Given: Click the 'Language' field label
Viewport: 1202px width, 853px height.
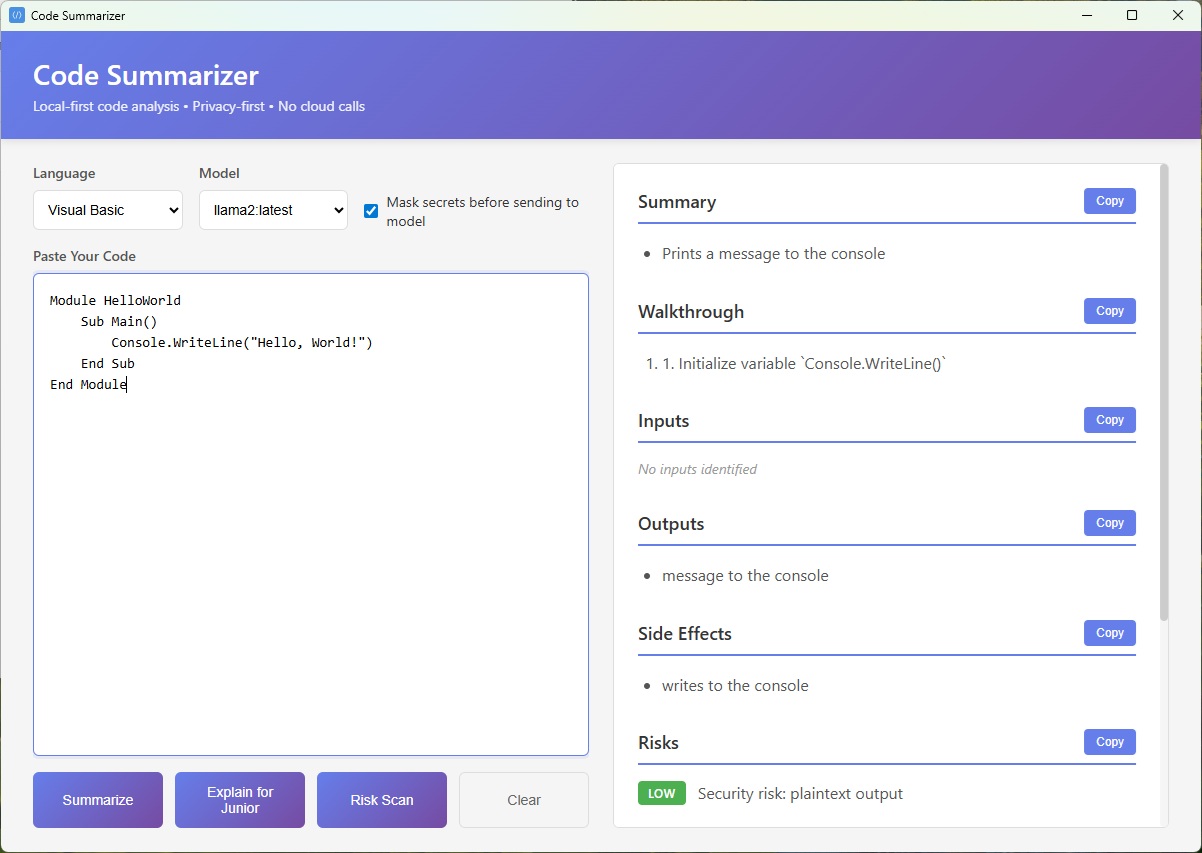Looking at the screenshot, I should click(64, 173).
